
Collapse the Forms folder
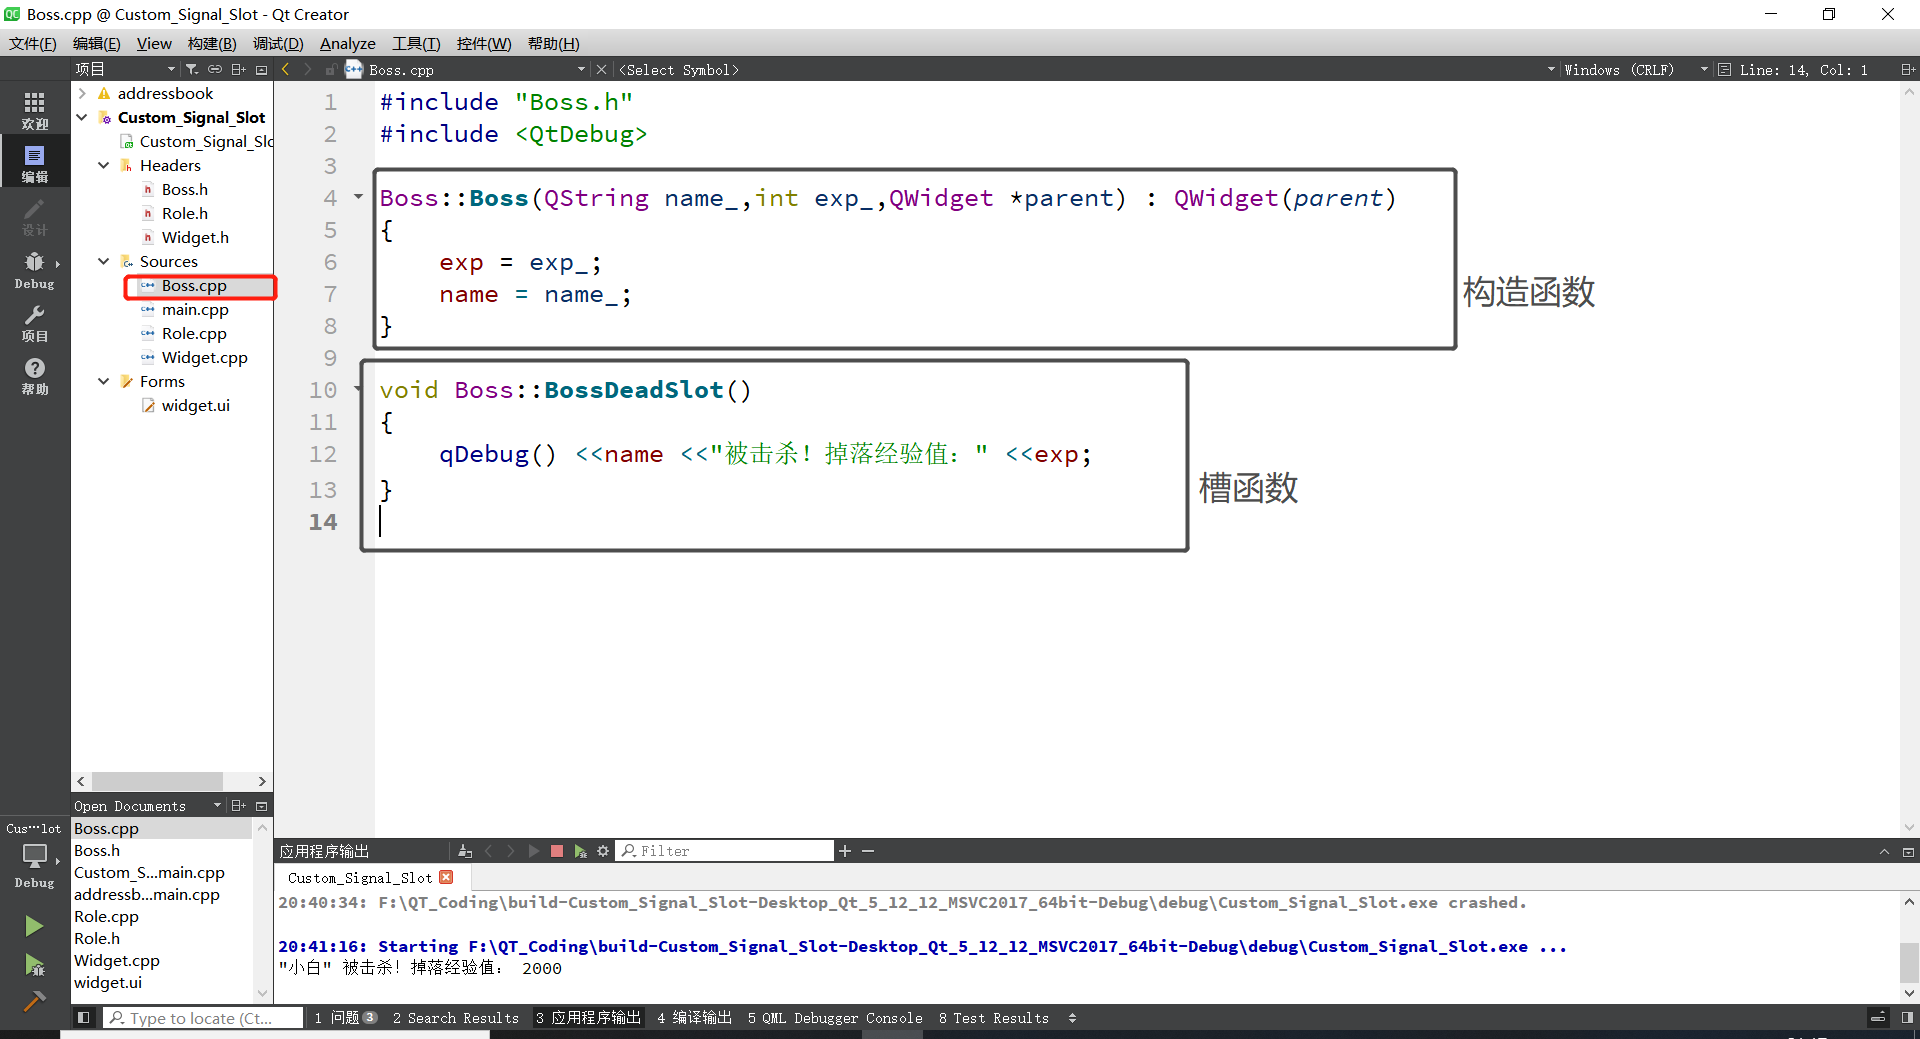click(x=104, y=381)
